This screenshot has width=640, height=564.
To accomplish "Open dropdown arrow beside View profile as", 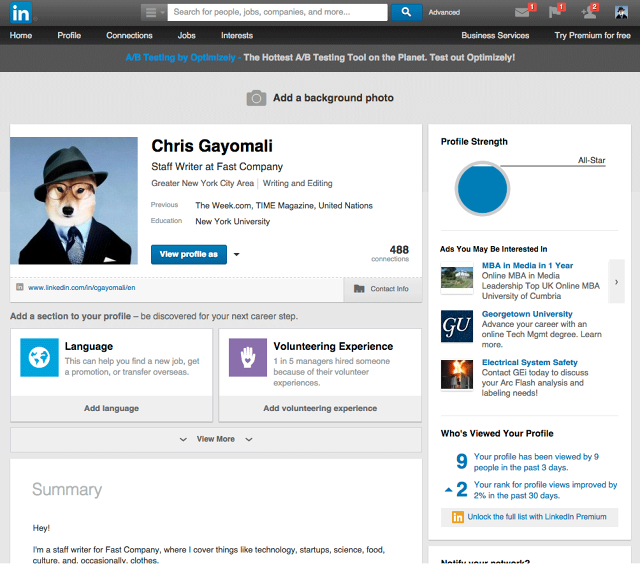I will pyautogui.click(x=236, y=255).
